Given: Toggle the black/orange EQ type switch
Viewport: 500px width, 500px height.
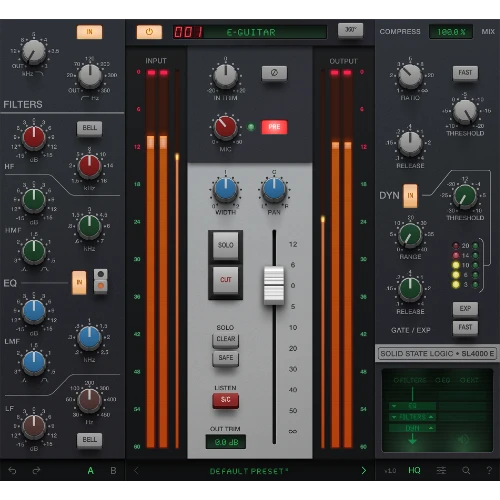Looking at the screenshot, I should pos(101,281).
